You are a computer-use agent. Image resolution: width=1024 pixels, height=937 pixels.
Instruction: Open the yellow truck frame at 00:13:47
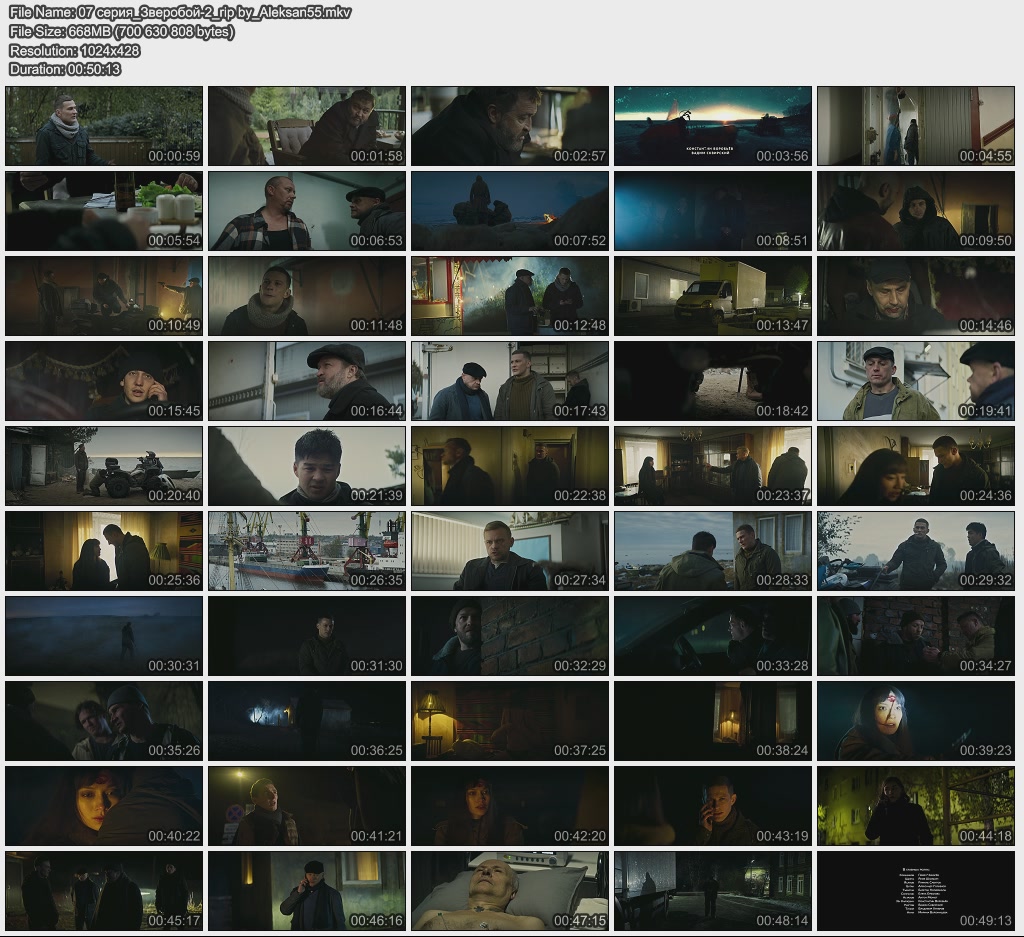(712, 297)
